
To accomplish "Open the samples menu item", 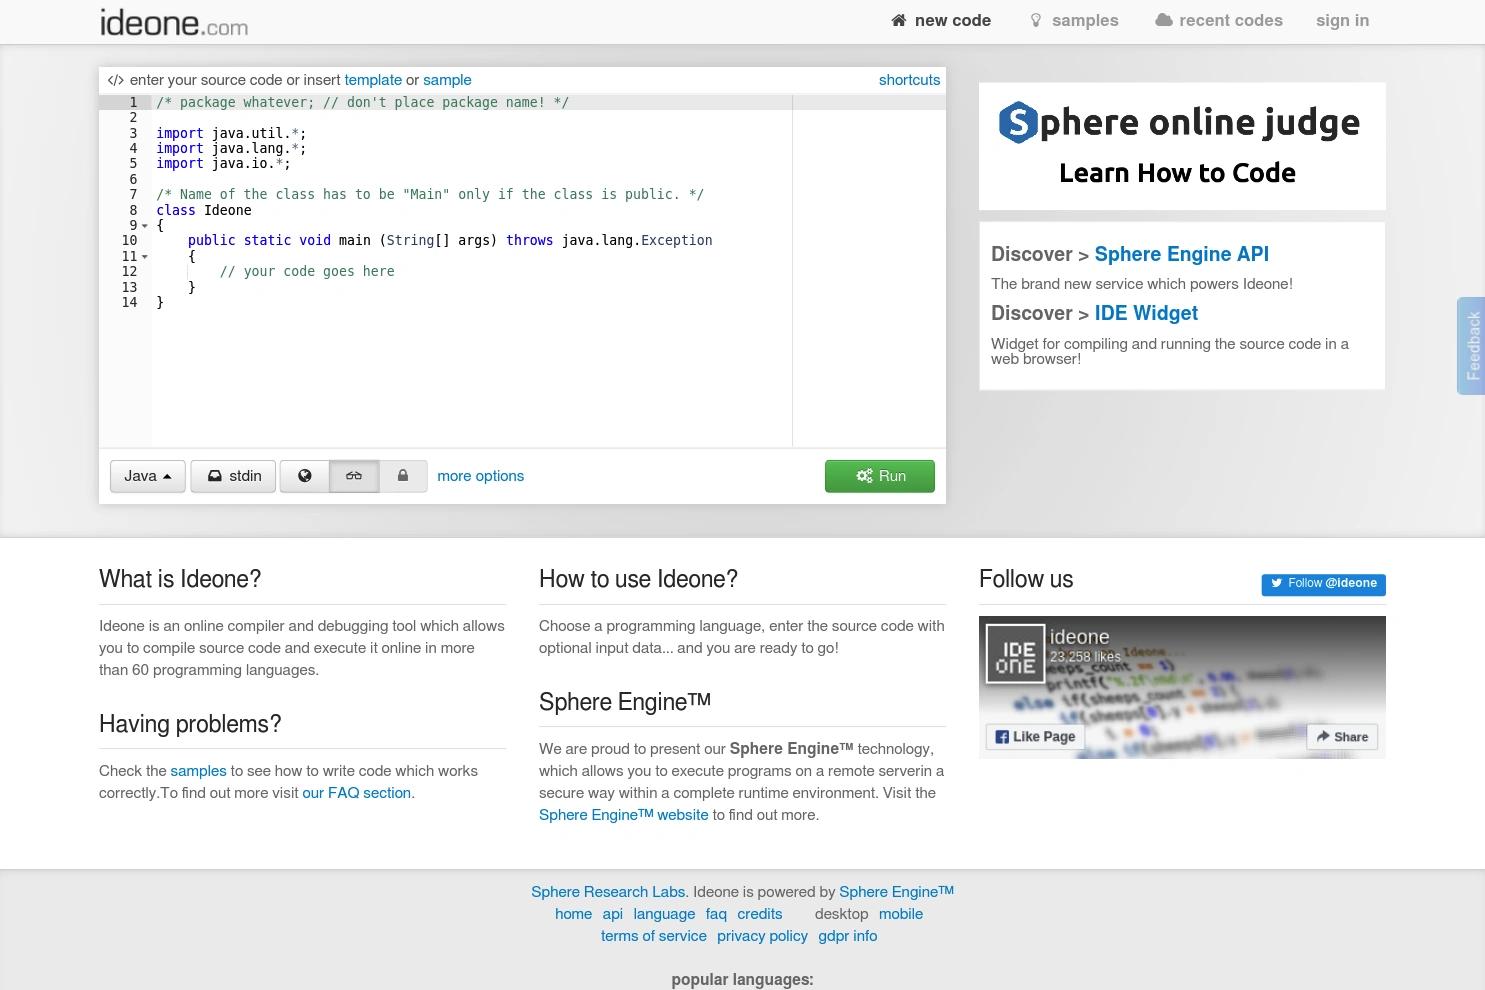I will pyautogui.click(x=1074, y=21).
